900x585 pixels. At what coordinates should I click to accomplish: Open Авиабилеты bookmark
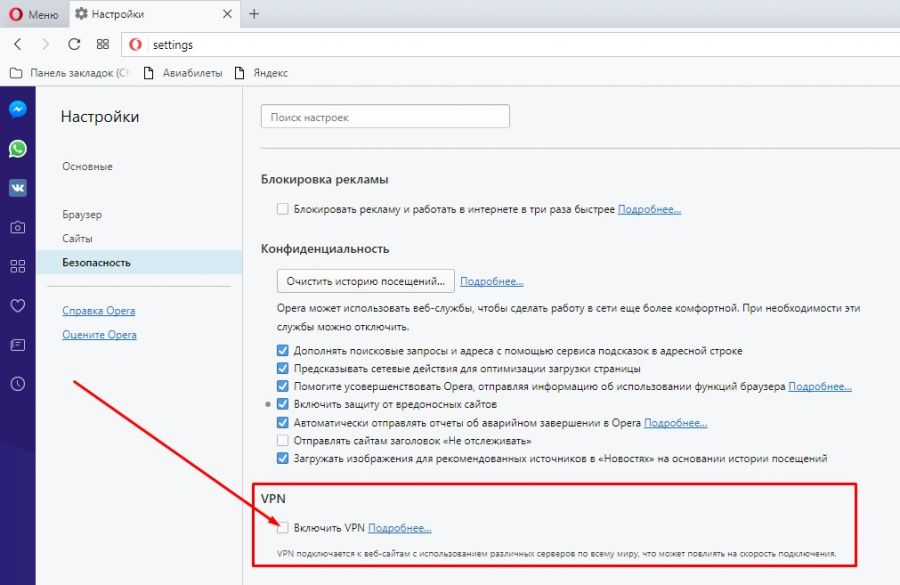point(183,73)
